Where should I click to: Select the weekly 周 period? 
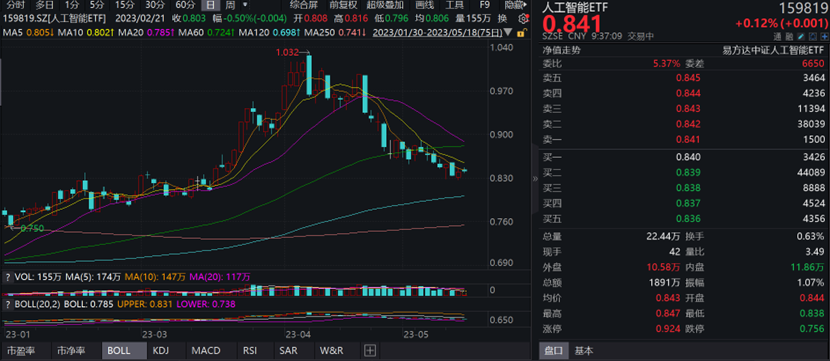tap(230, 5)
